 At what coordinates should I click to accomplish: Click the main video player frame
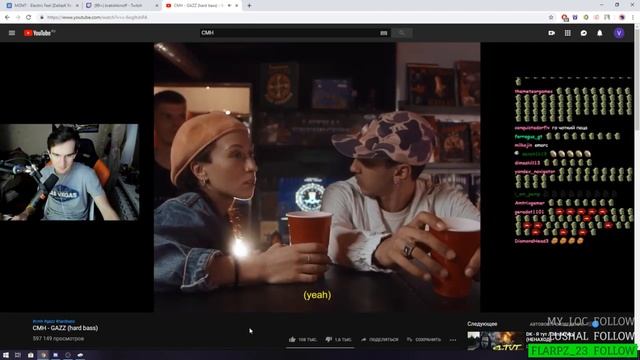click(x=317, y=177)
